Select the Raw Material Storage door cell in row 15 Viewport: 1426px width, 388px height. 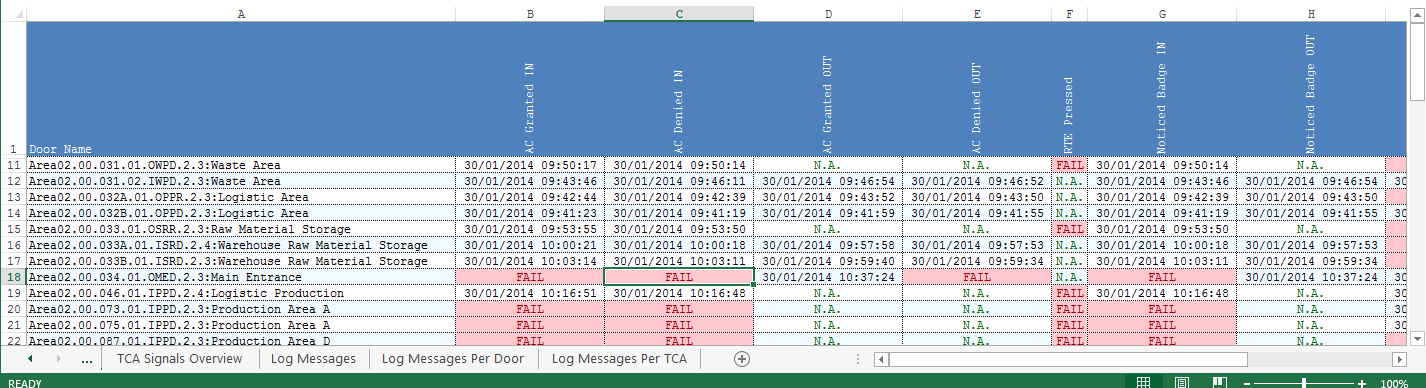241,229
